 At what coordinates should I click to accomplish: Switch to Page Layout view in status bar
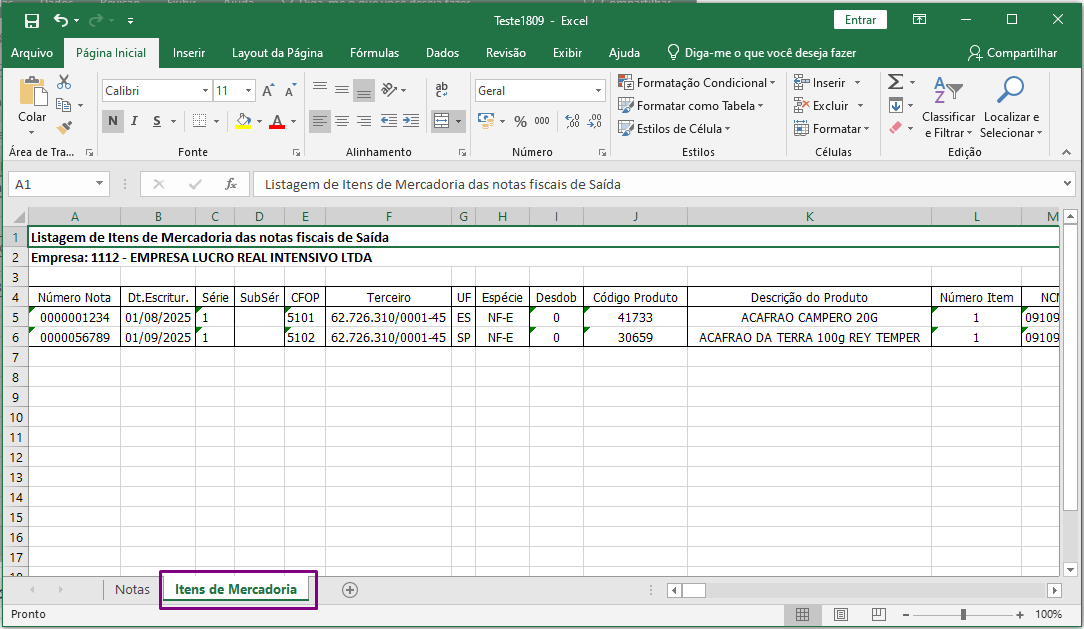point(841,614)
